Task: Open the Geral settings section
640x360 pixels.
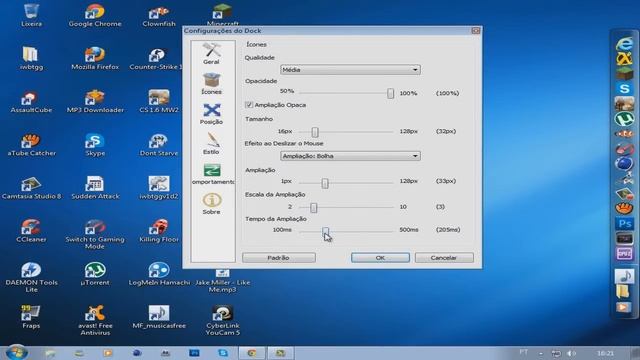Action: (211, 53)
